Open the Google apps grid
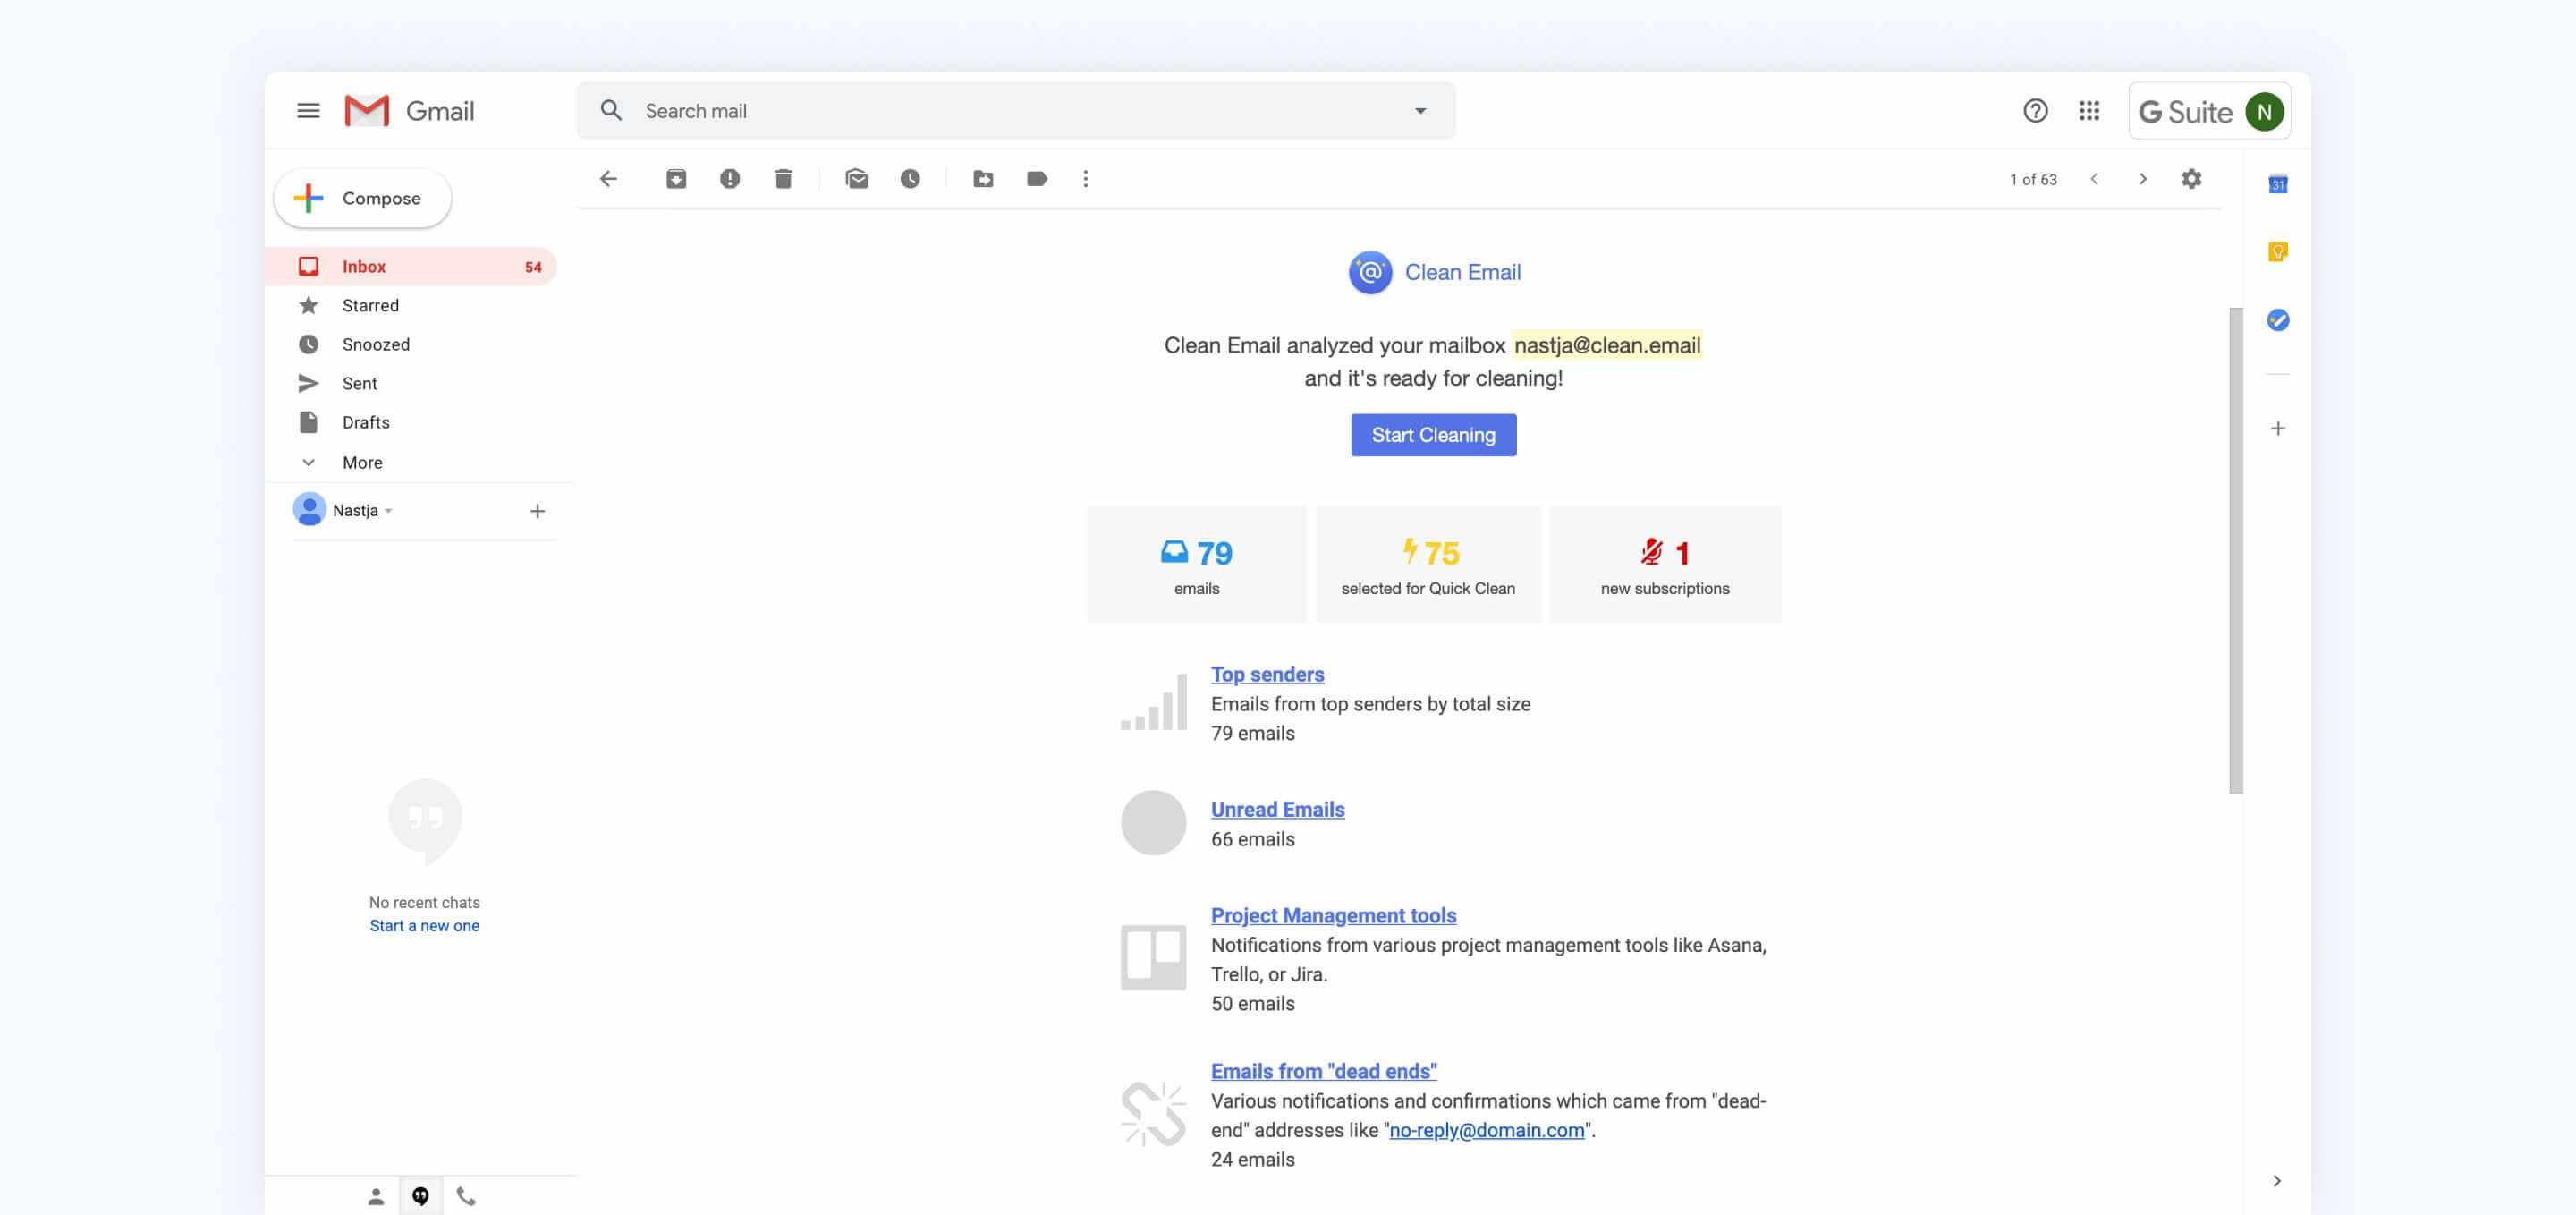The image size is (2576, 1215). 2090,110
